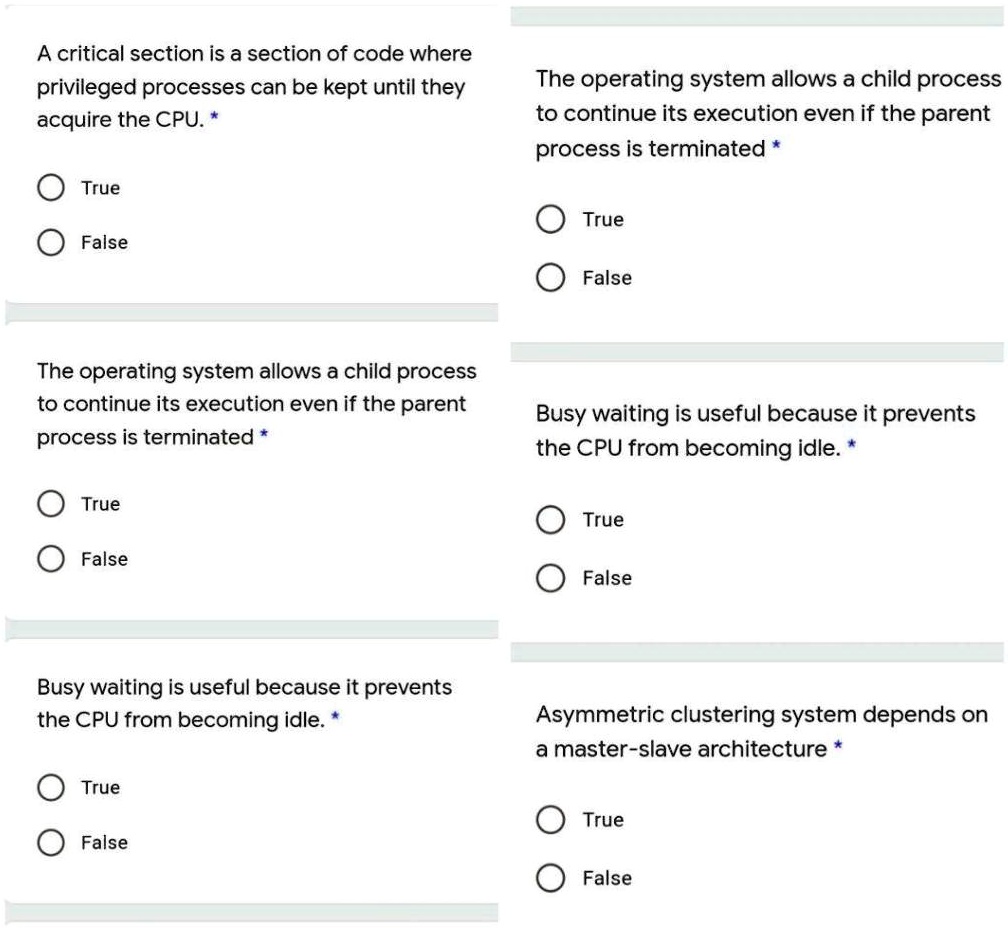Screen dimensions: 1008x928
Task: Answer False to the asymmetric clustering question
Action: click(551, 878)
